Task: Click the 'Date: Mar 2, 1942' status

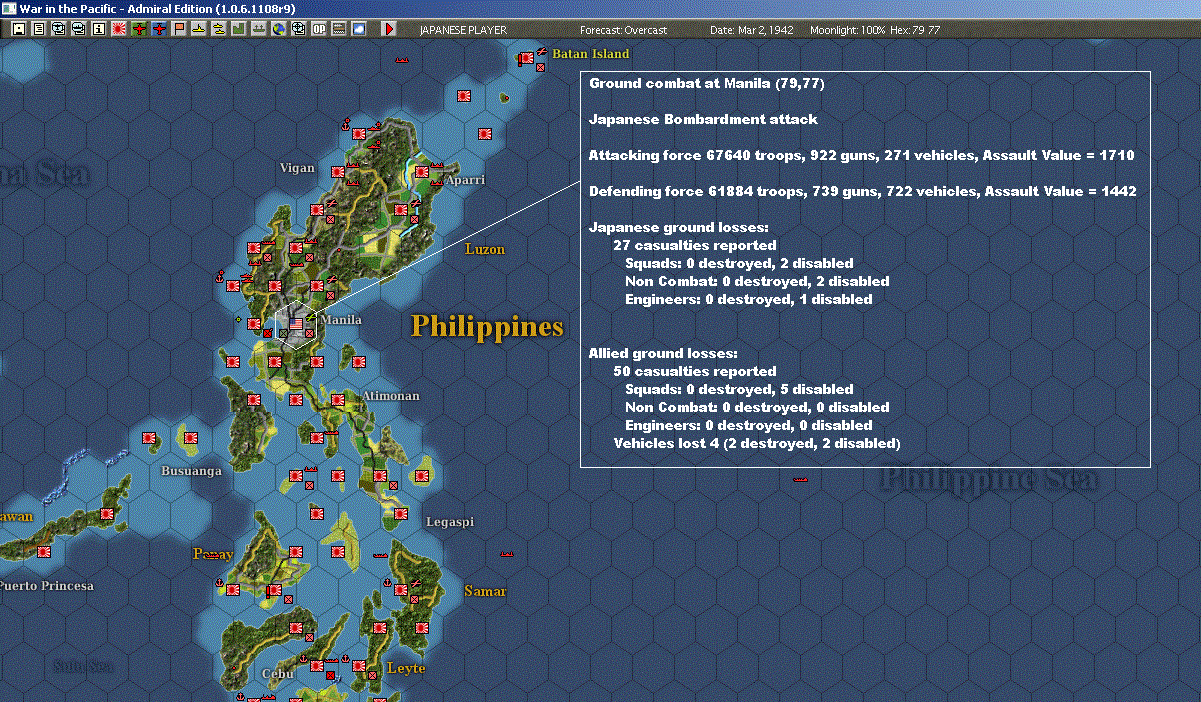Action: (752, 30)
